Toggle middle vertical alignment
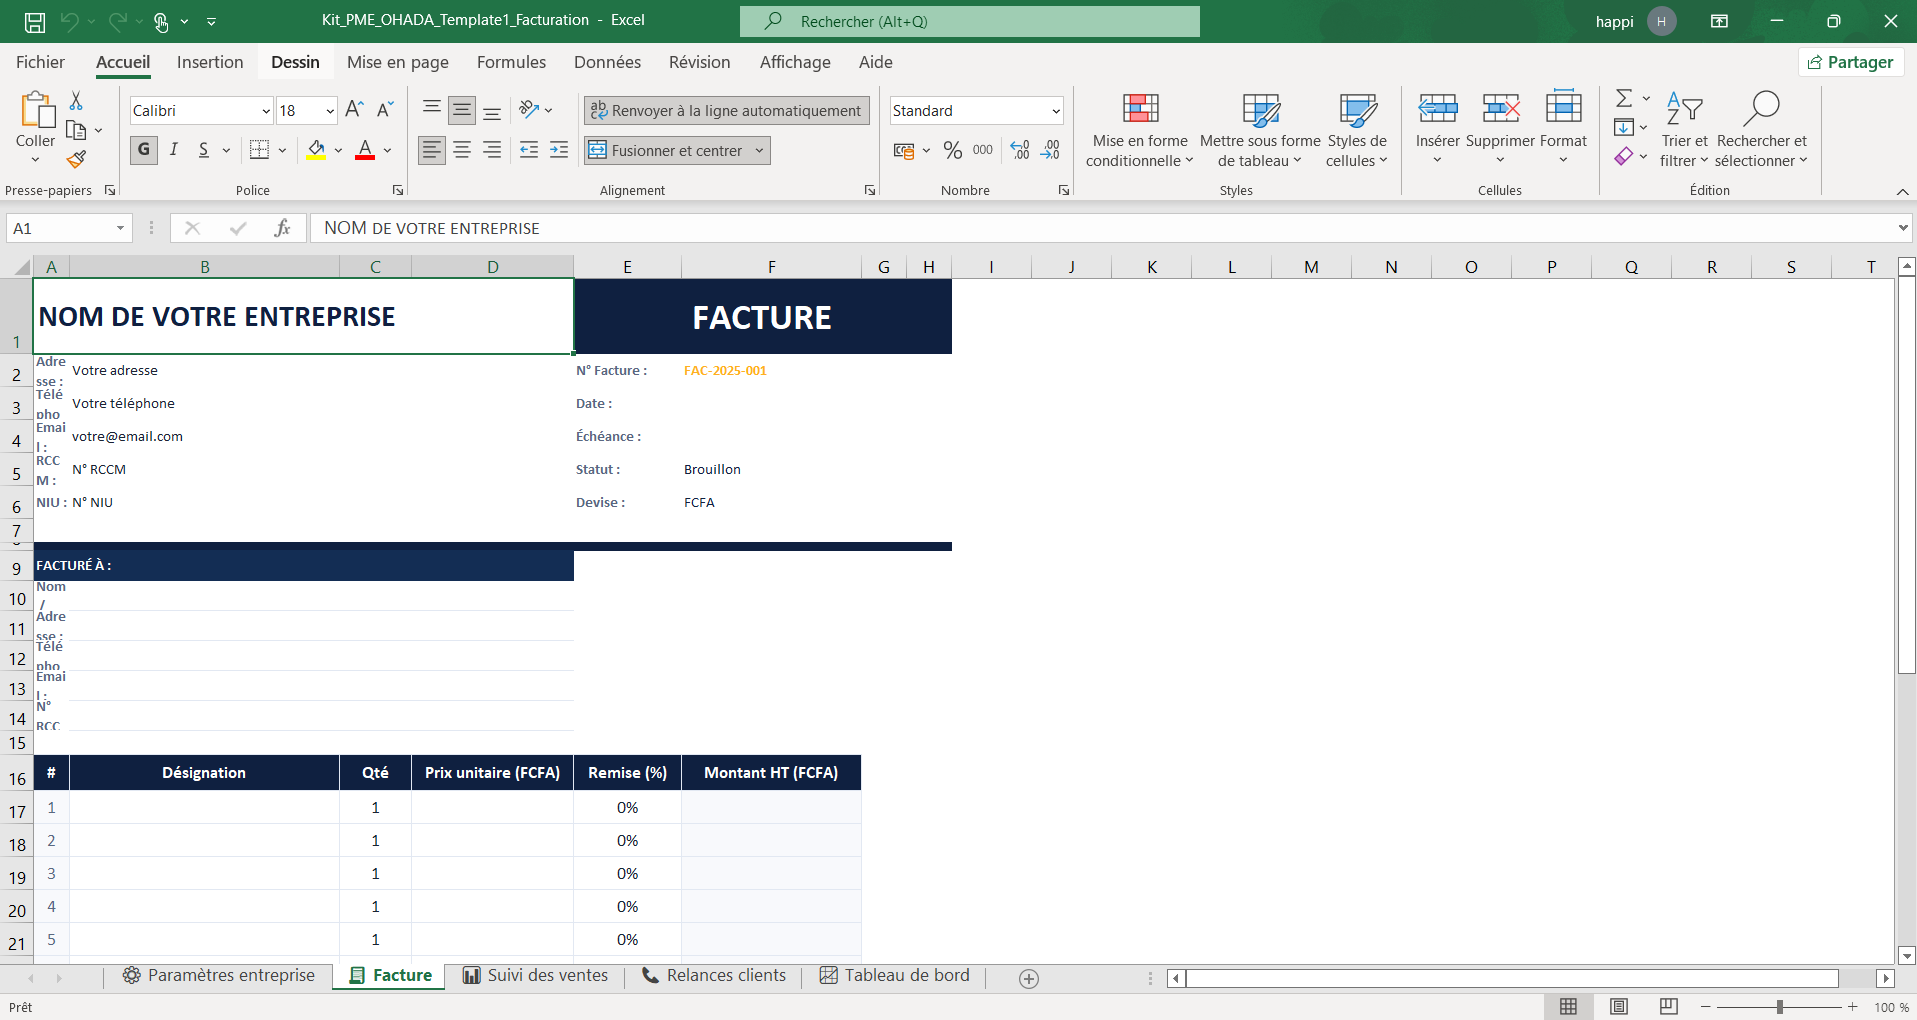 click(462, 110)
